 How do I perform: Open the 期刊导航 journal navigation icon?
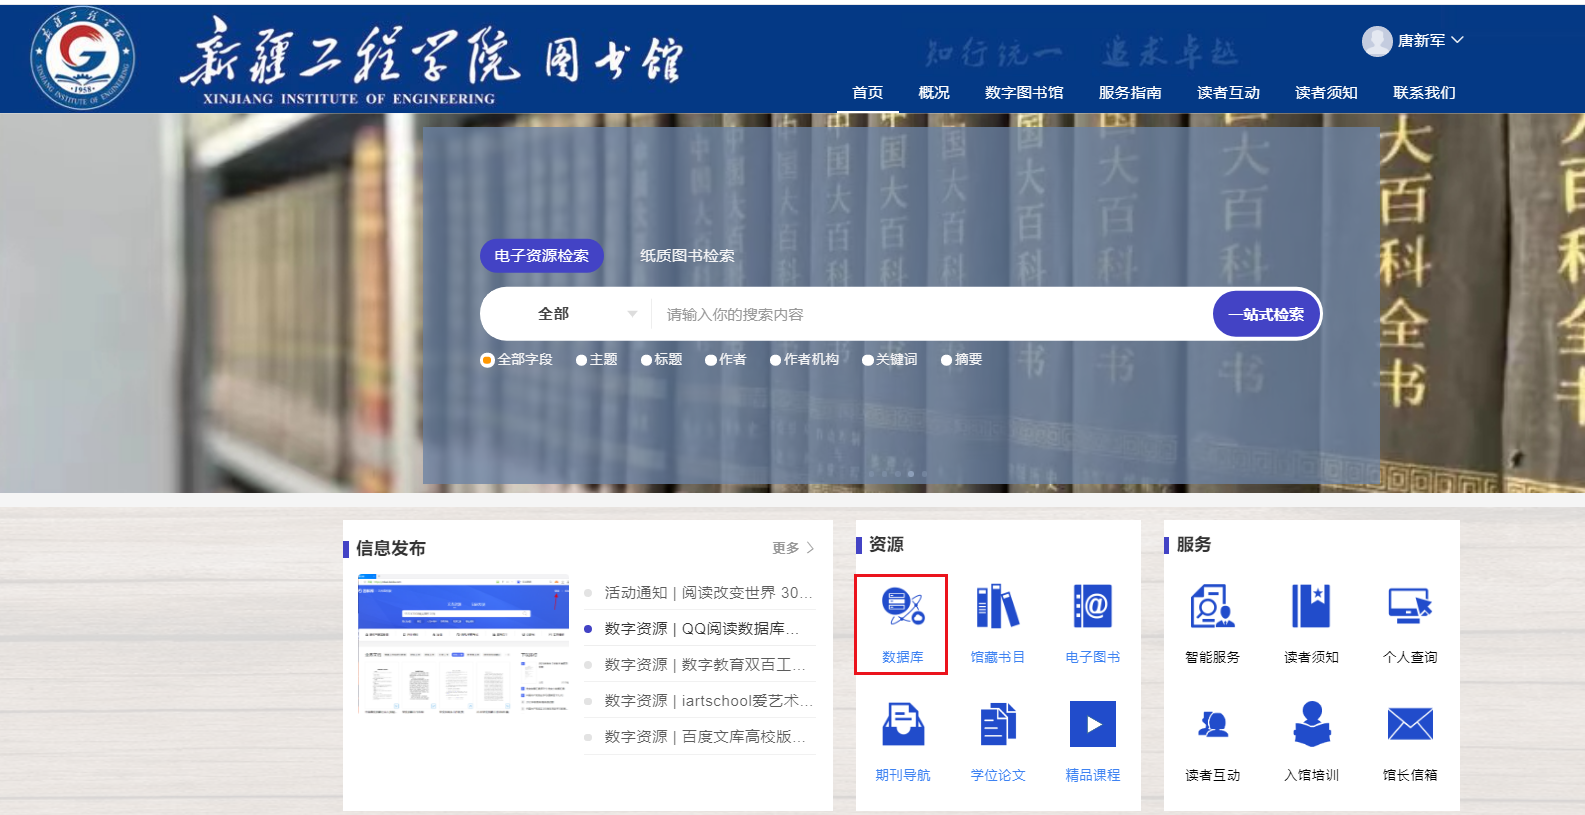coord(903,724)
